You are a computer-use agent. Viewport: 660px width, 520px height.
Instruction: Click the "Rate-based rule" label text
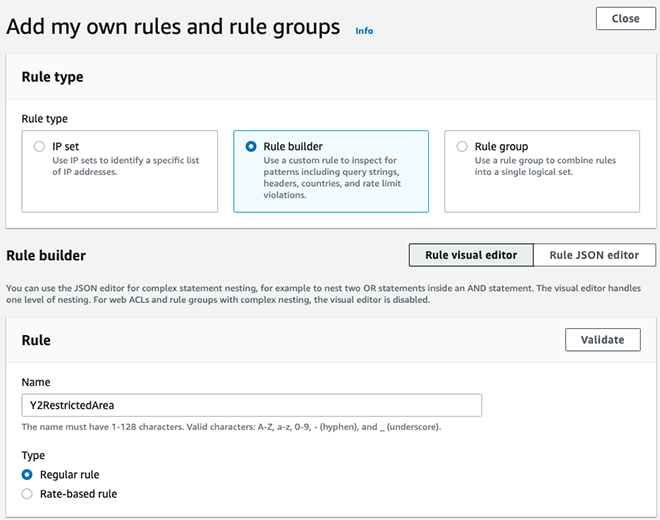coord(78,494)
